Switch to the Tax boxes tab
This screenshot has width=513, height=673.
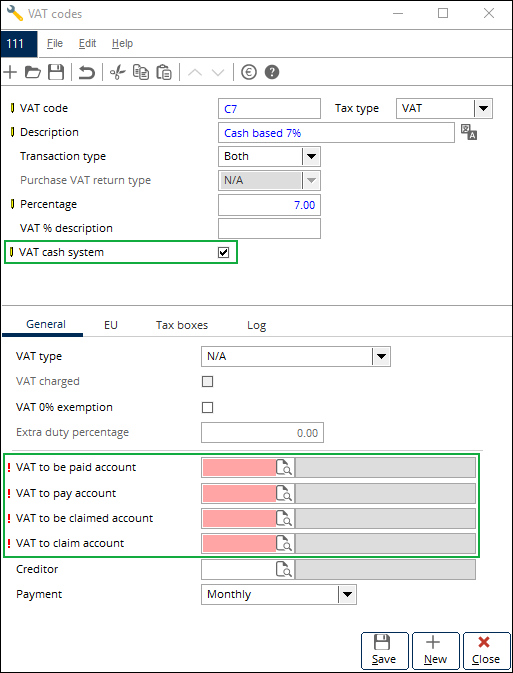182,325
